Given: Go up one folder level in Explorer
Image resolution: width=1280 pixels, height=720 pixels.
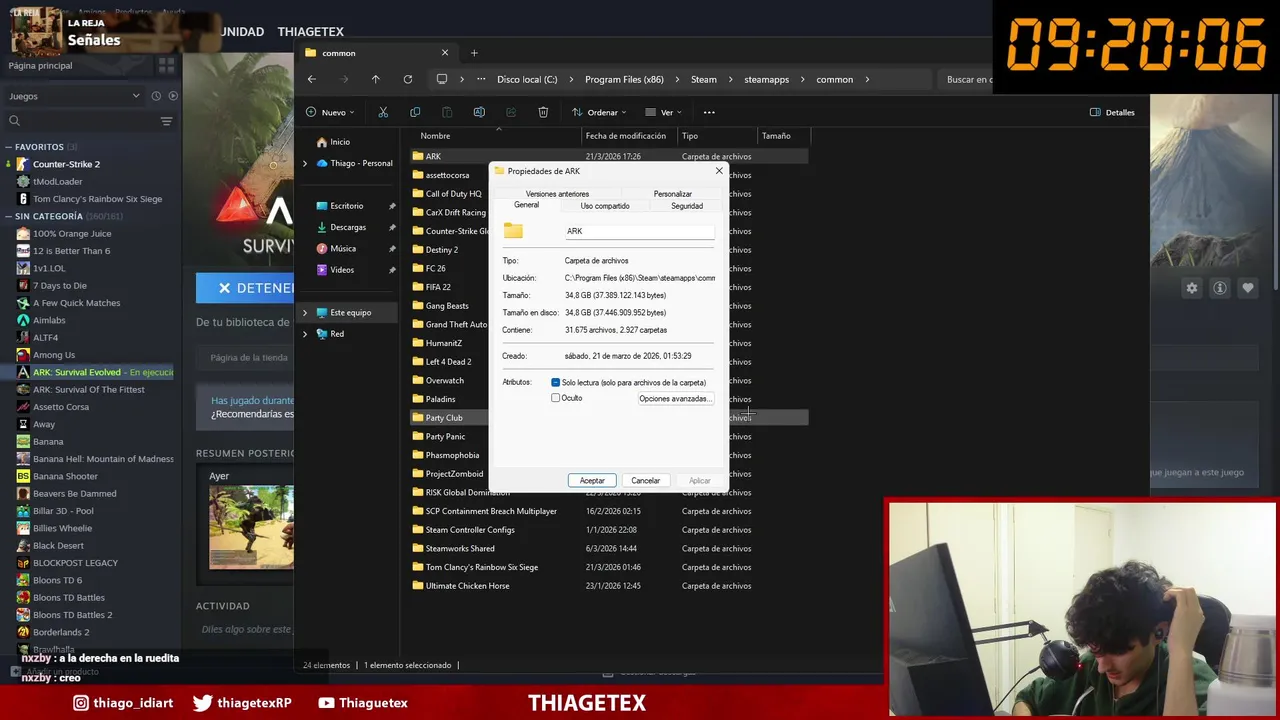Looking at the screenshot, I should (x=375, y=79).
